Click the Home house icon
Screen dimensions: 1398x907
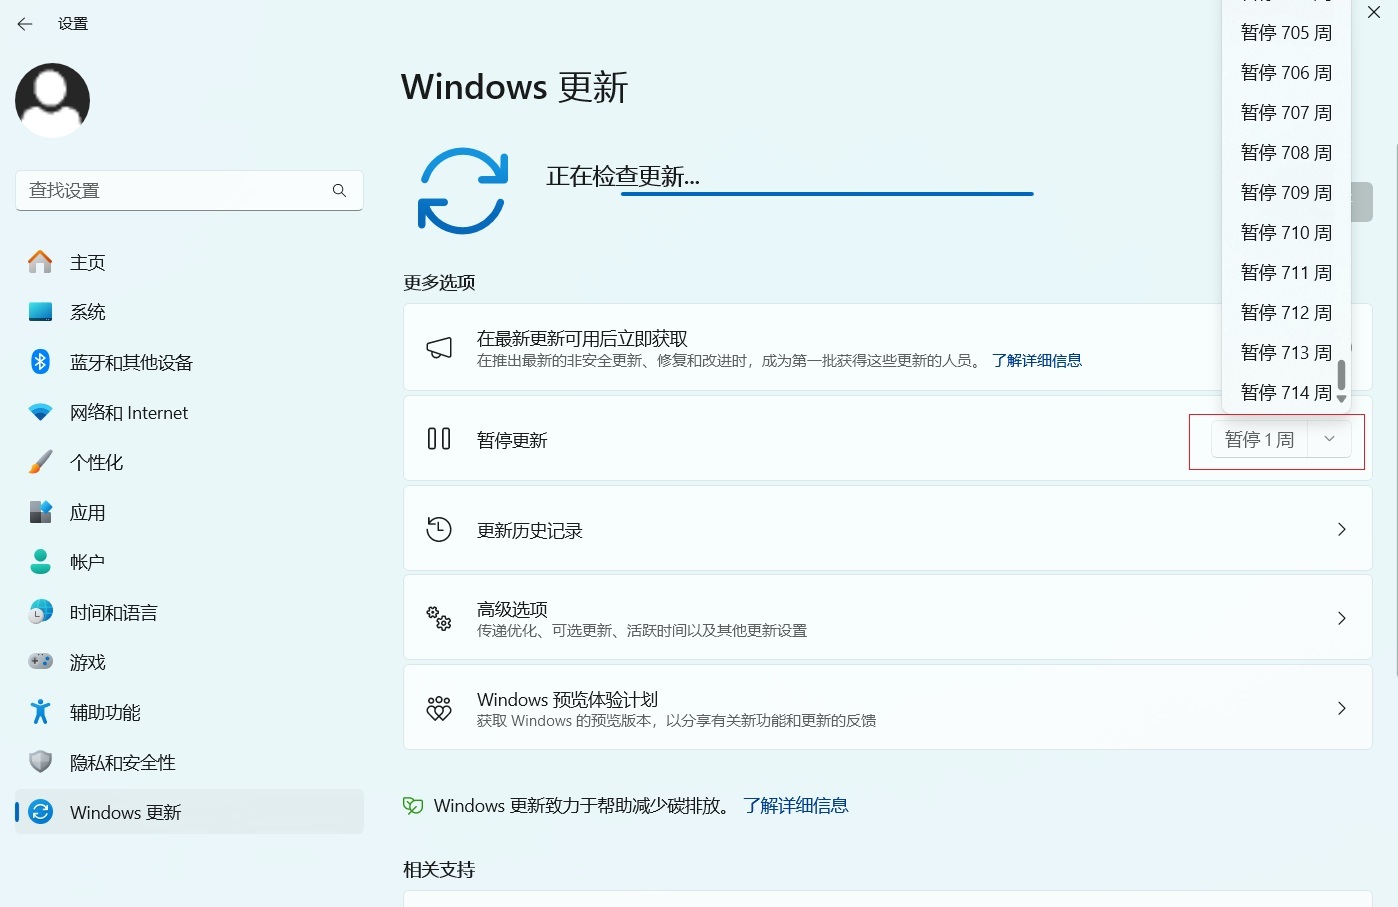40,262
